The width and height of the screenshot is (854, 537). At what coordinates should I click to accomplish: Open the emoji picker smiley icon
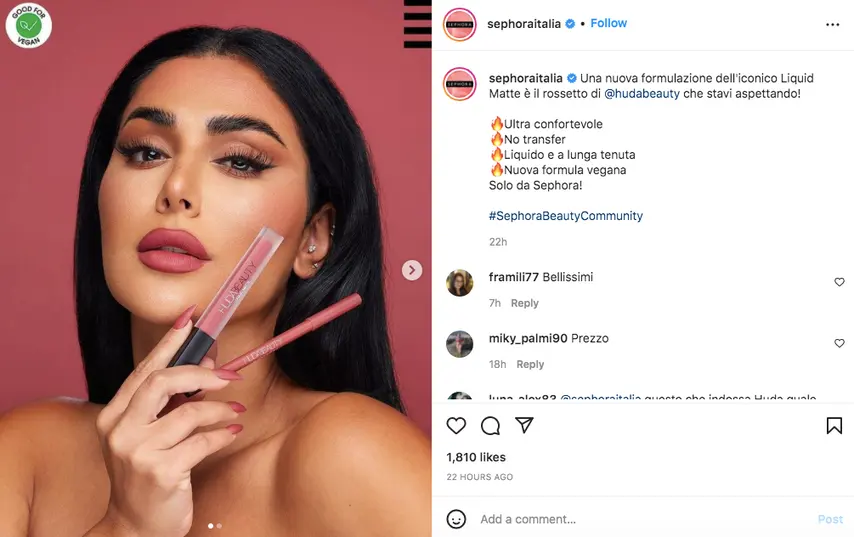coord(456,519)
